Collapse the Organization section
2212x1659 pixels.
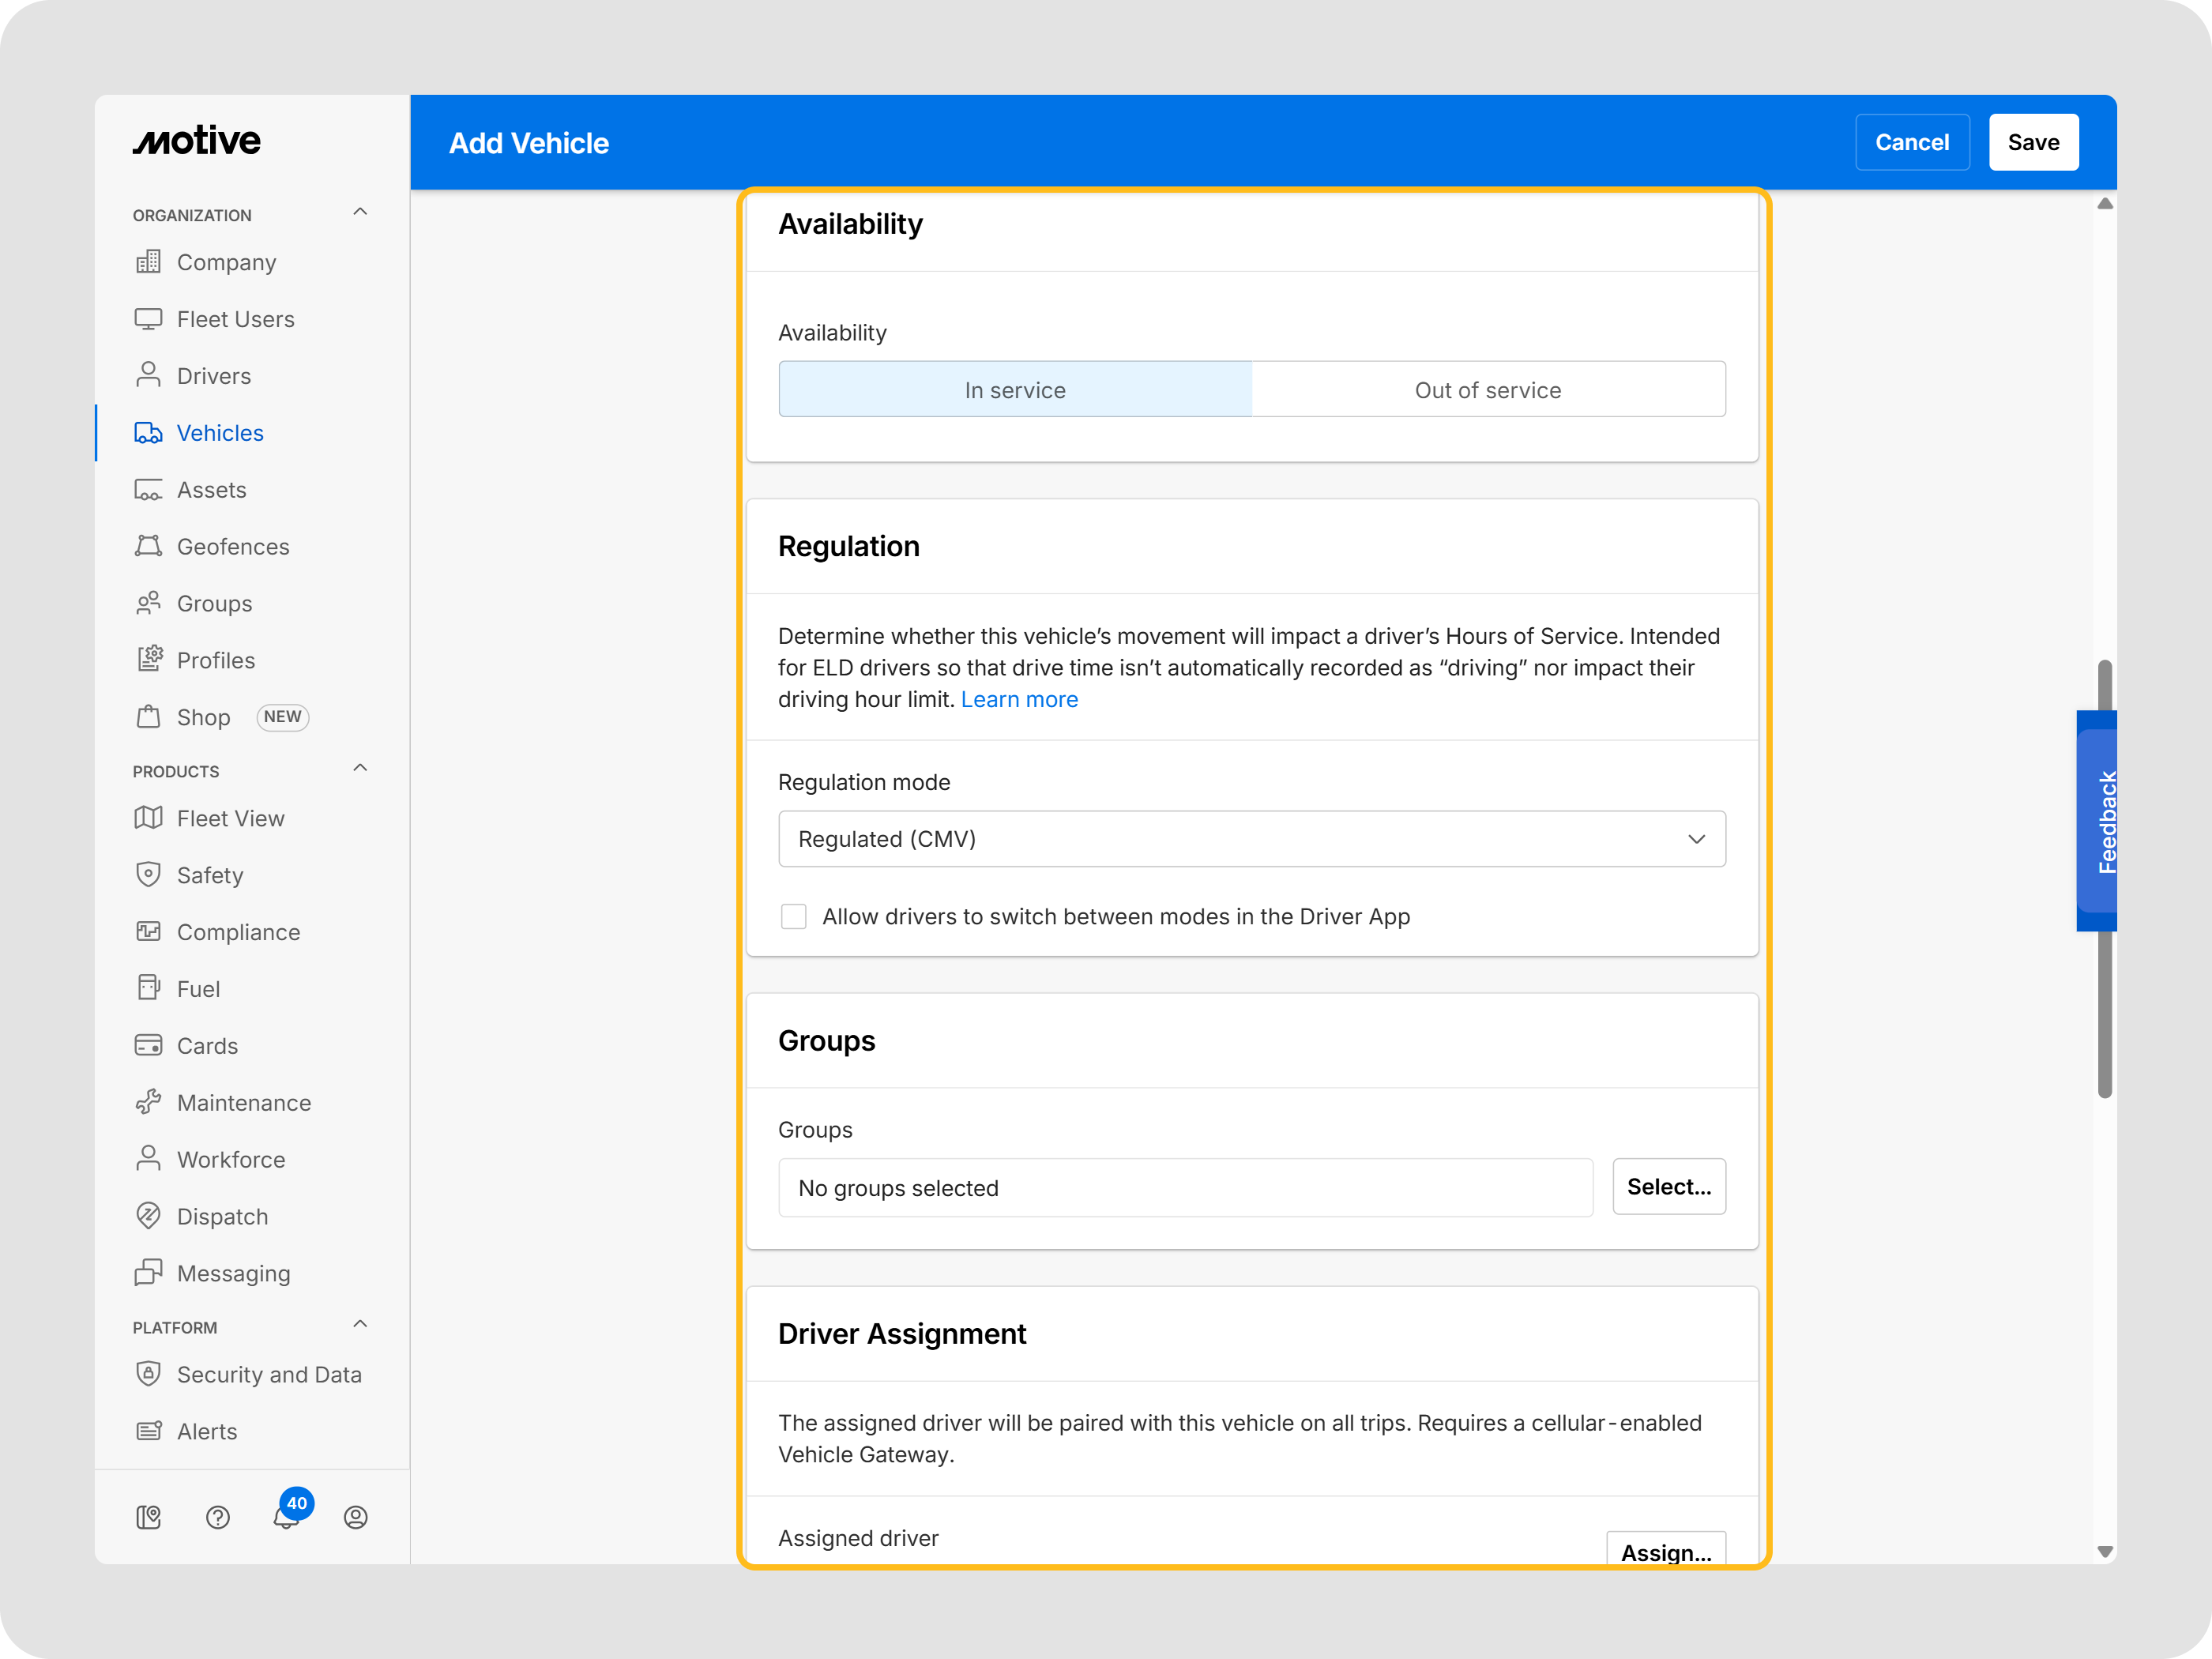[360, 212]
